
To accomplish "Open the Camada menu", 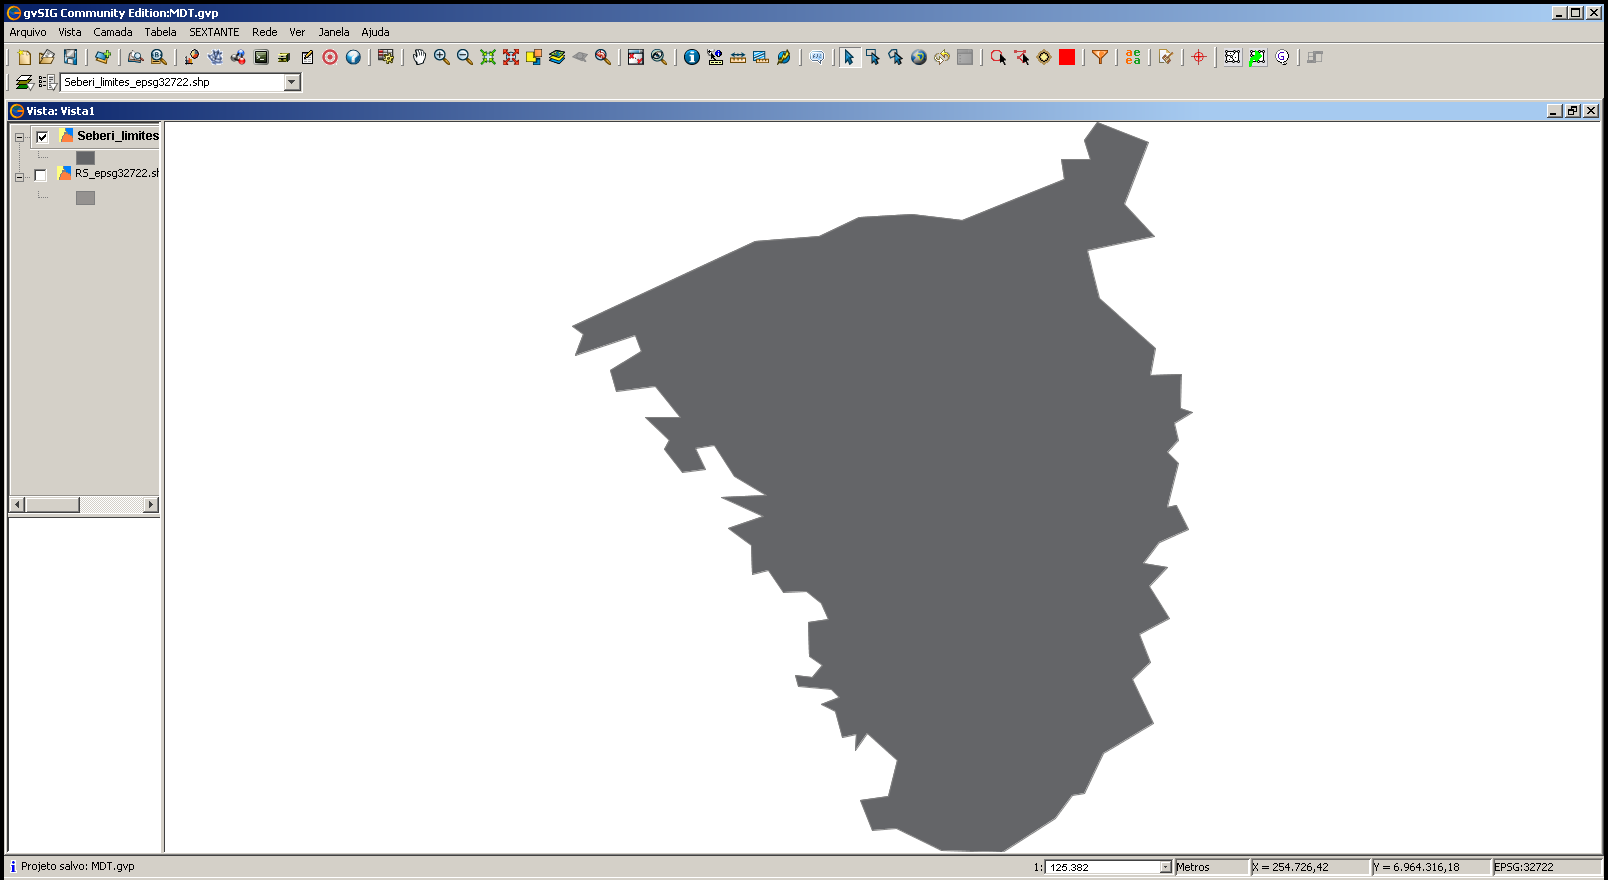I will click(x=113, y=32).
